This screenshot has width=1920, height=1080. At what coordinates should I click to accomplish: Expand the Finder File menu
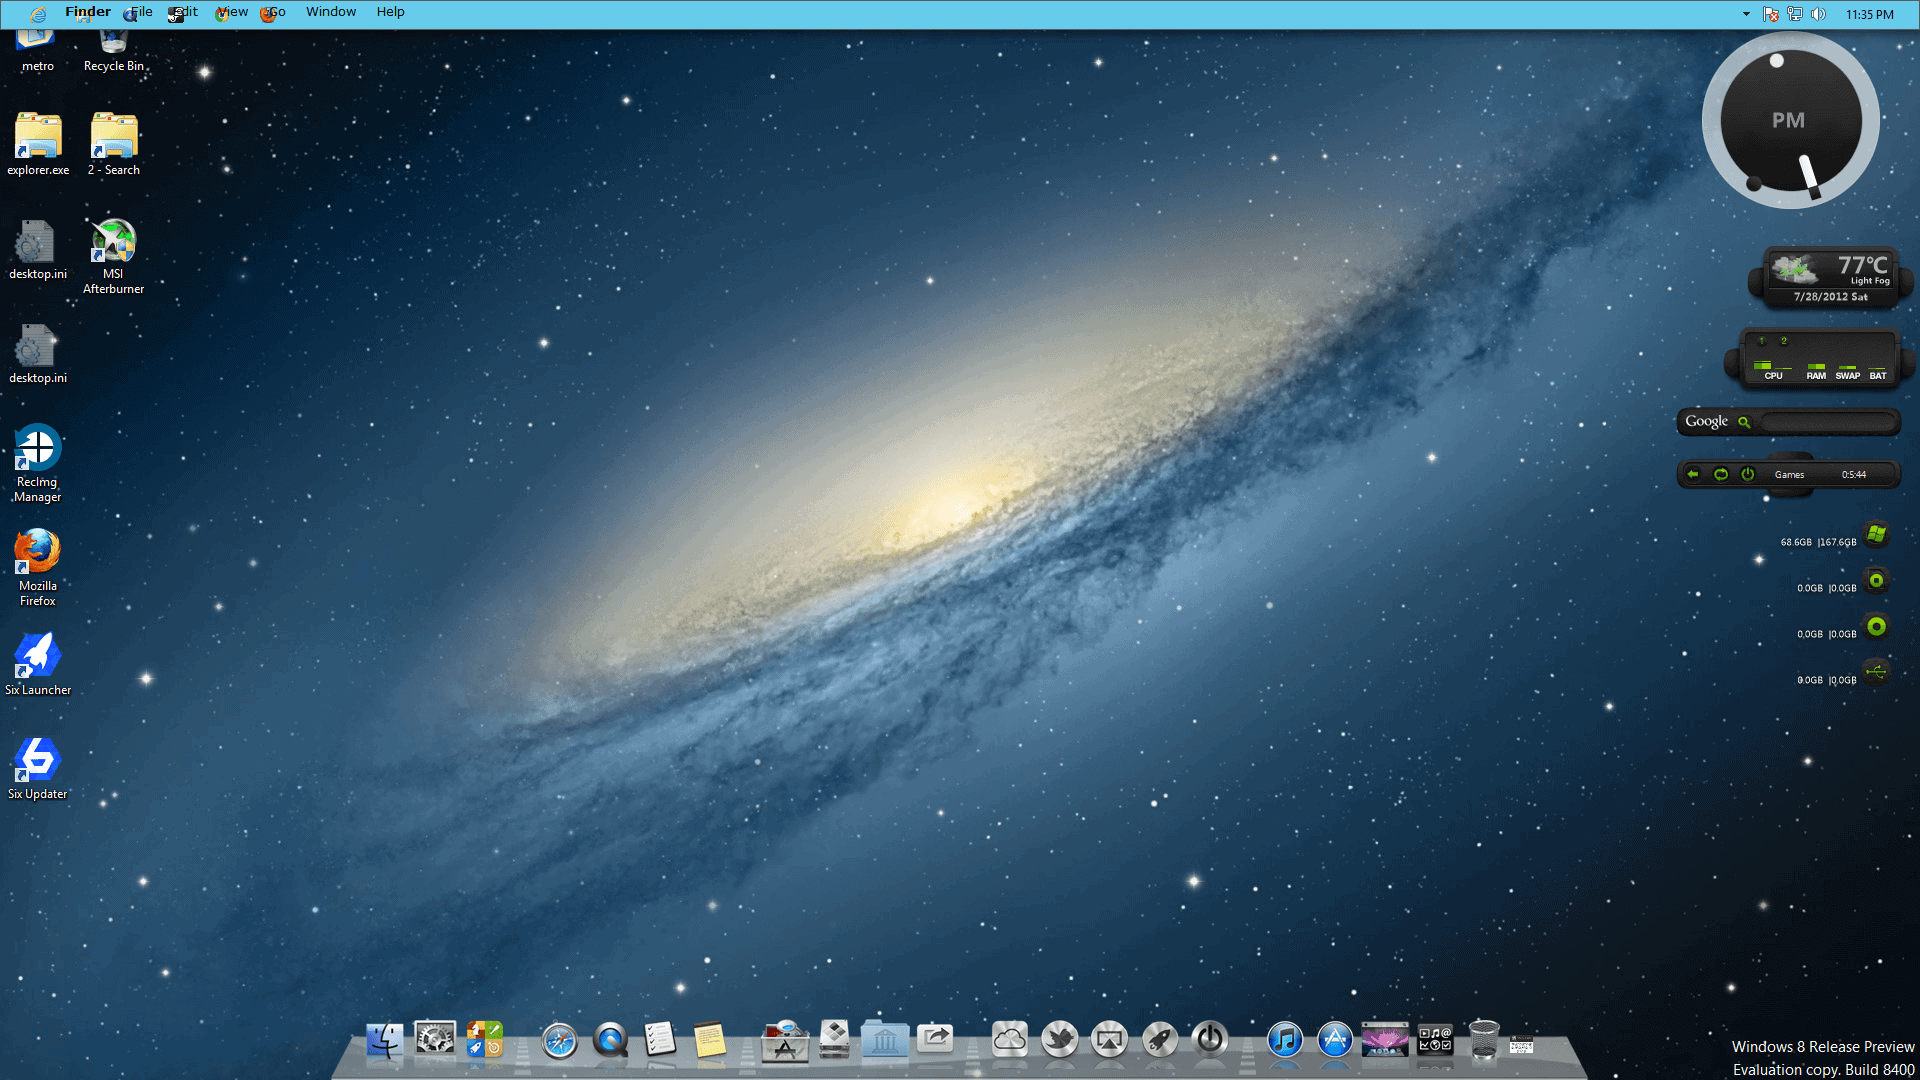click(138, 11)
